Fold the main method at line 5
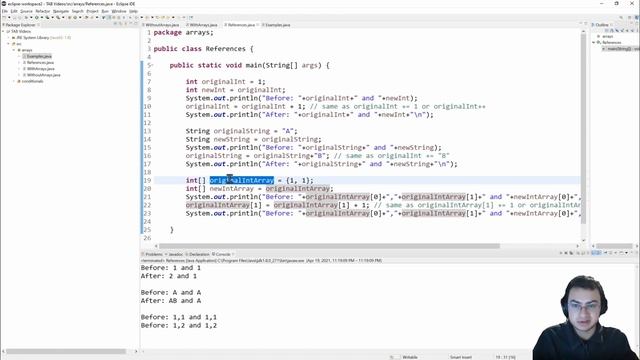 pyautogui.click(x=153, y=65)
